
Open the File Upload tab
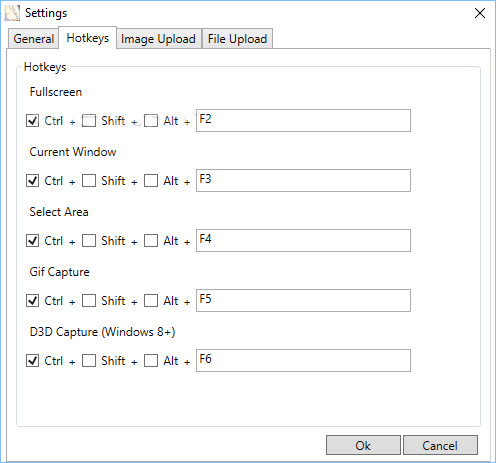237,39
